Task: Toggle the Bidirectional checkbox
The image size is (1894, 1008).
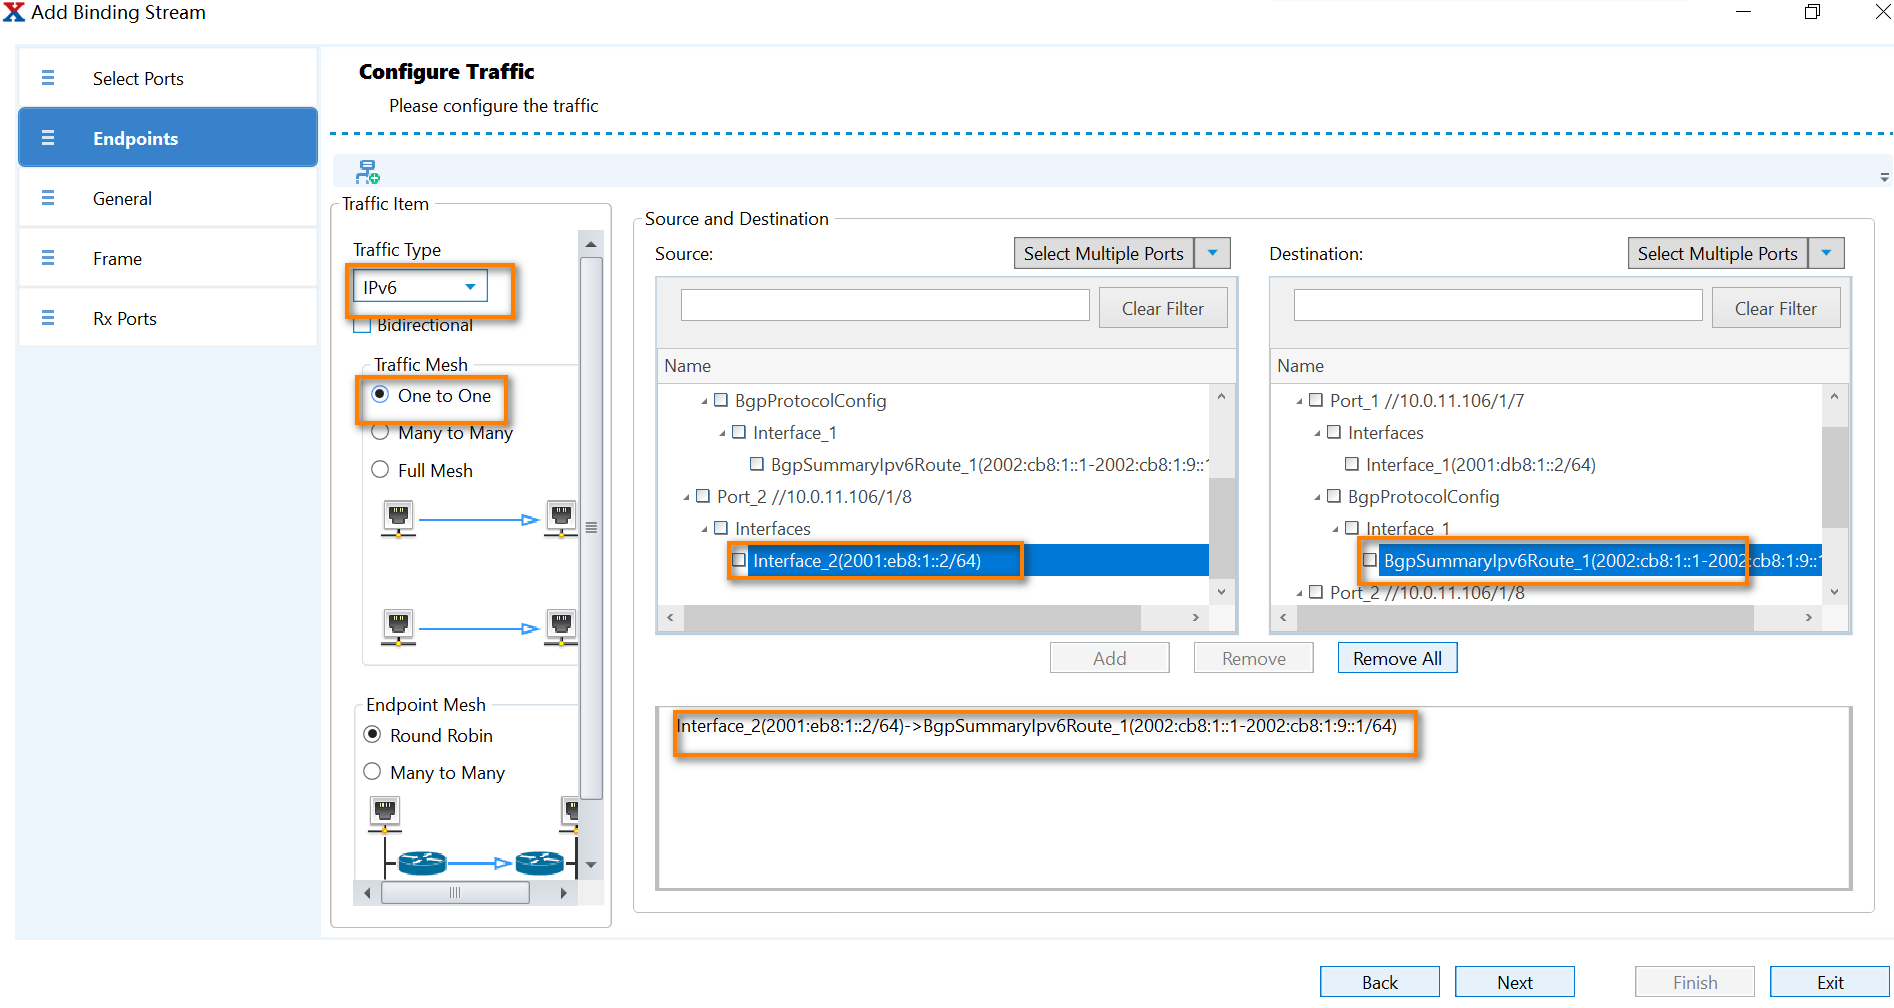Action: tap(362, 325)
